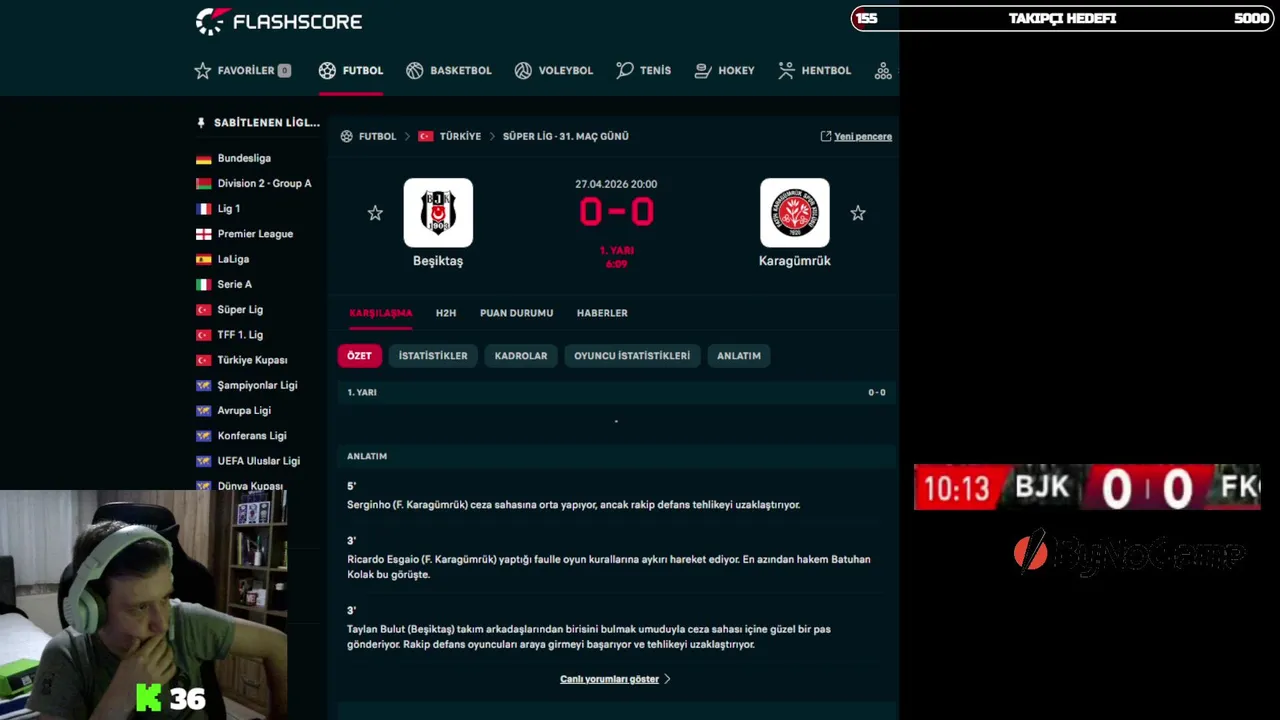The height and width of the screenshot is (720, 1280).
Task: Click the Takipçi Hedefi progress bar
Action: tap(1061, 18)
